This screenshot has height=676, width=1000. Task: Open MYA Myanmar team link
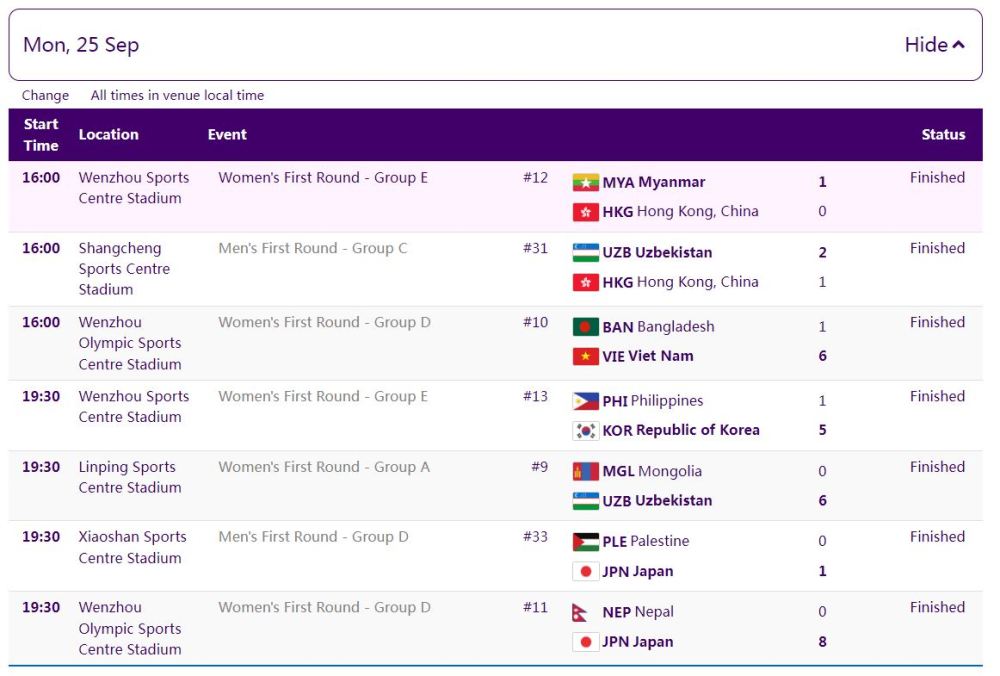[x=654, y=182]
